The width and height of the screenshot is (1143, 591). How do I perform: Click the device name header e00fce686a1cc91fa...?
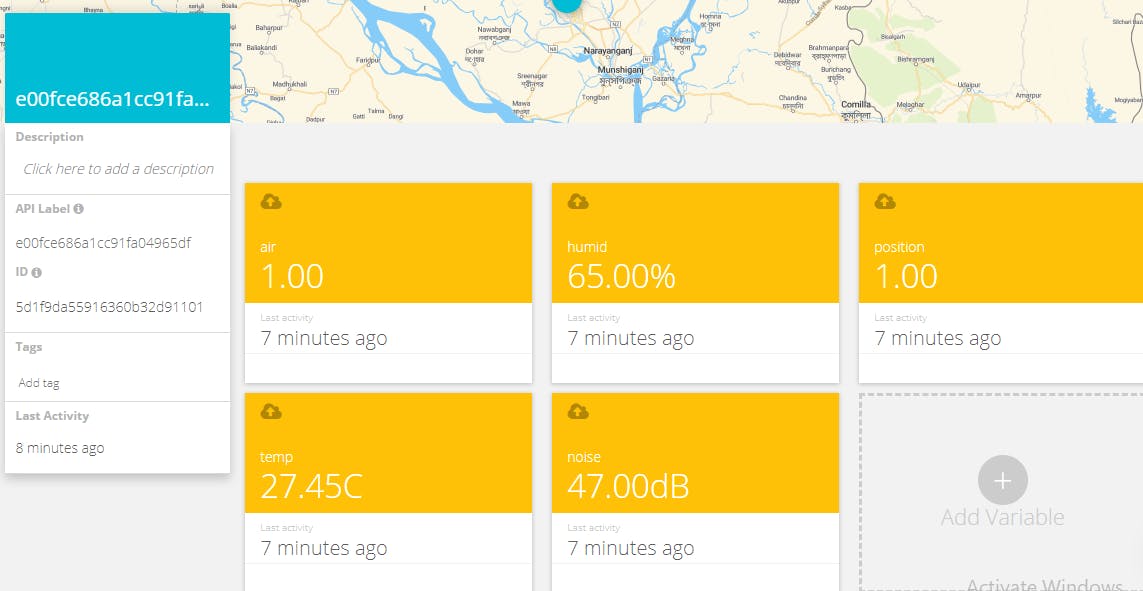[x=112, y=100]
